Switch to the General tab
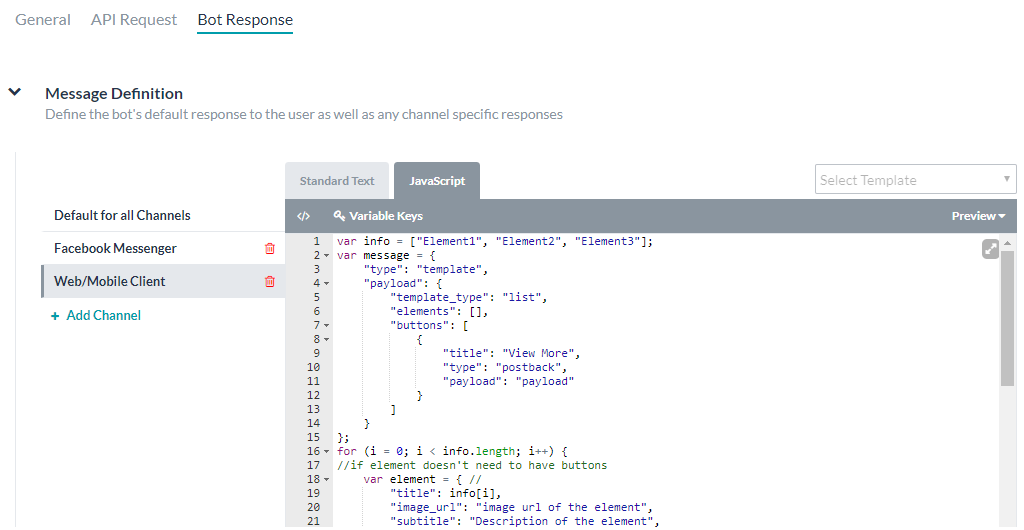1024x530 pixels. coord(43,20)
